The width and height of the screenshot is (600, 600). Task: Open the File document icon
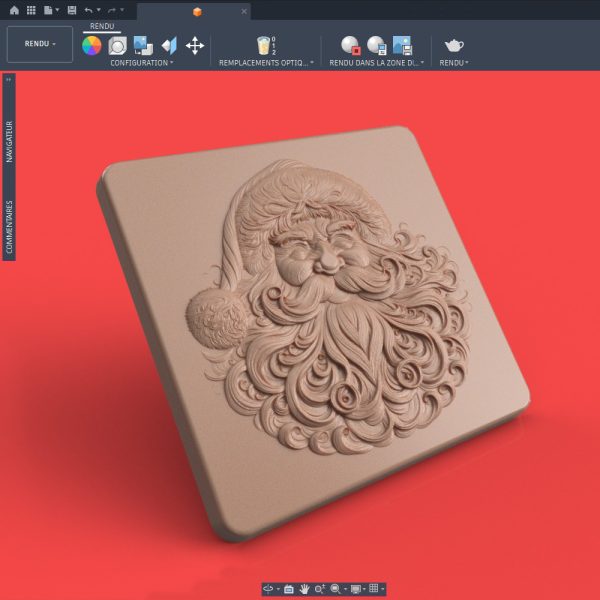(x=48, y=10)
